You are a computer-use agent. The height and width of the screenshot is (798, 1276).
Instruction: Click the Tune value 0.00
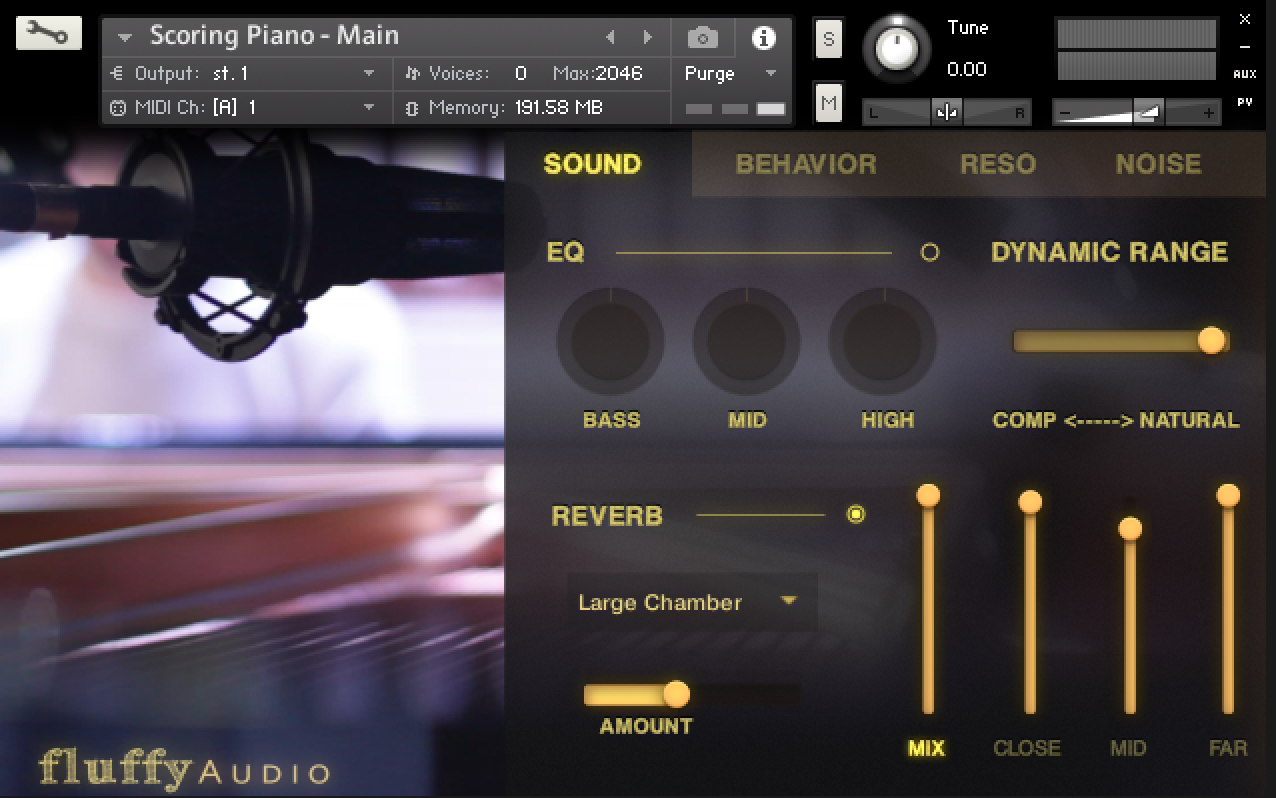click(x=966, y=69)
